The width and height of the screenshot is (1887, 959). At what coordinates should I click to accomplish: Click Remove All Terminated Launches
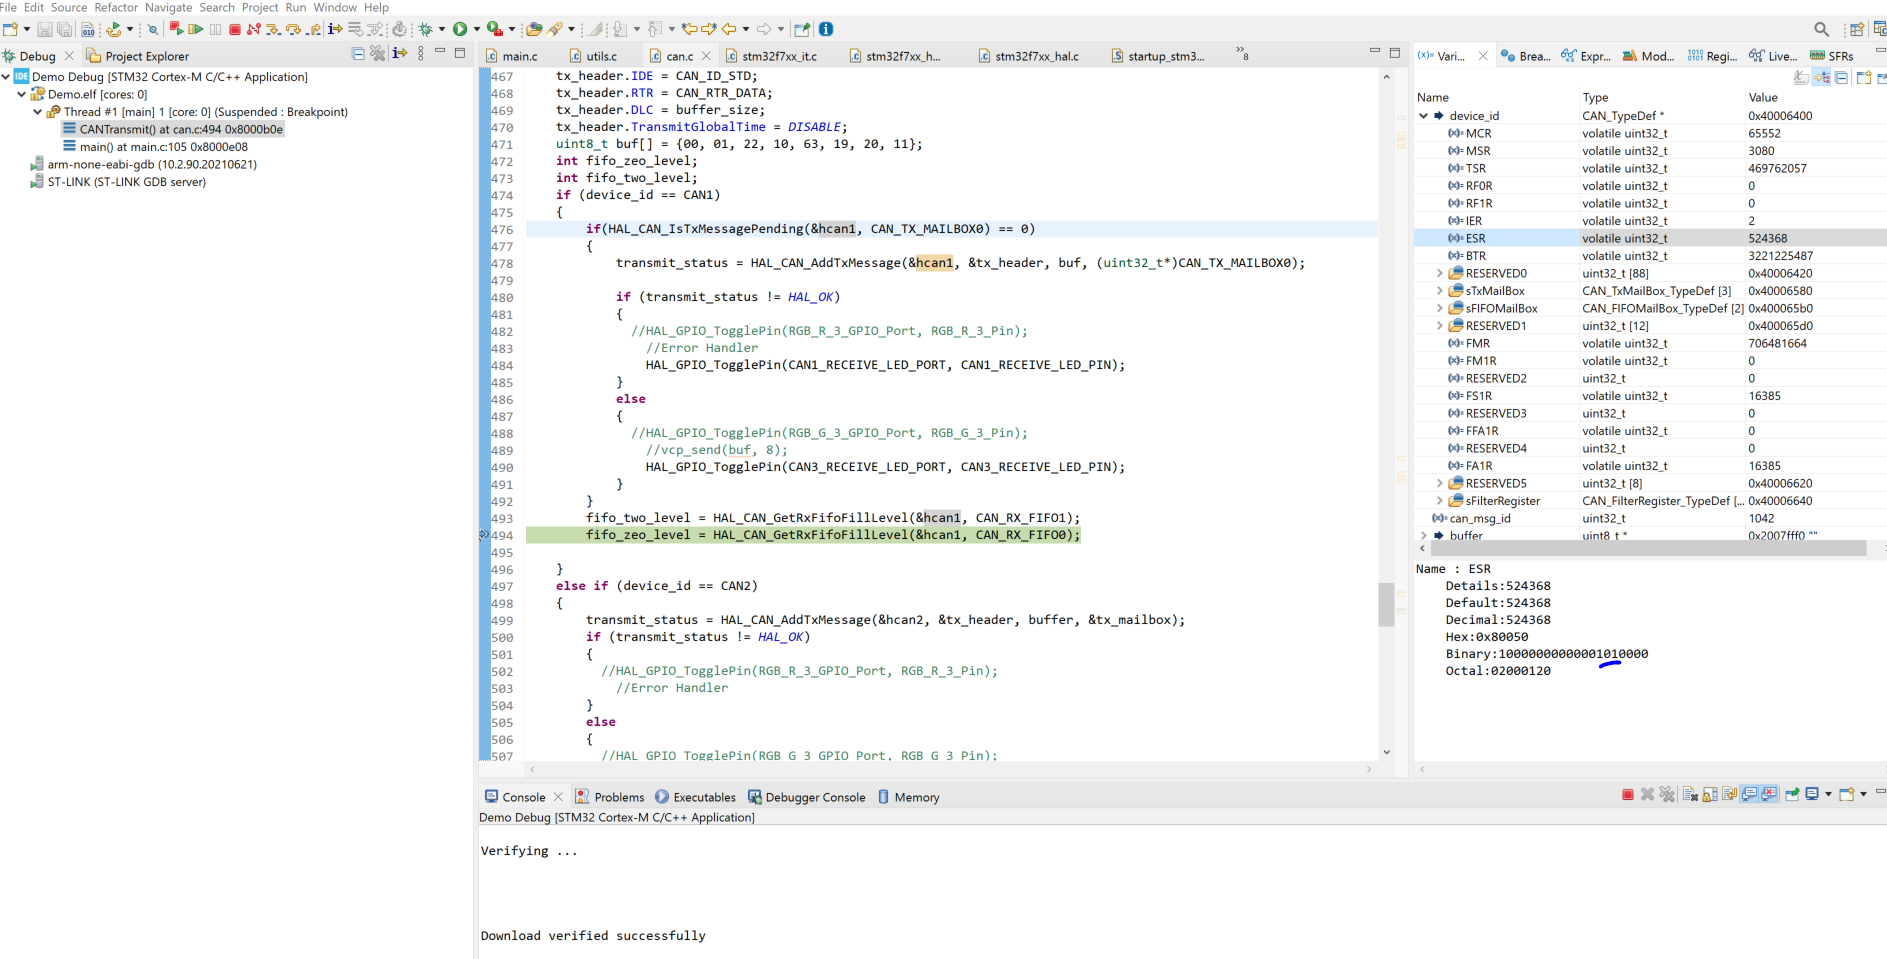click(x=1667, y=794)
